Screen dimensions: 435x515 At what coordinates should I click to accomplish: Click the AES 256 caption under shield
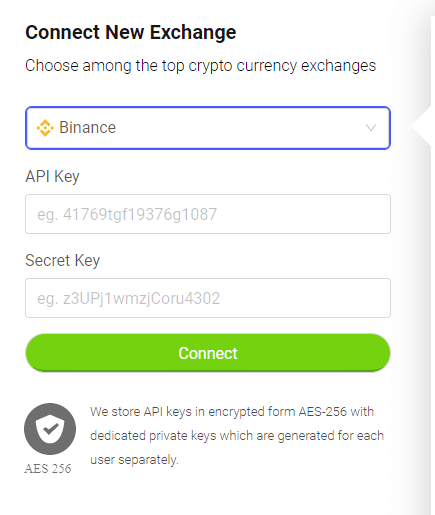click(x=48, y=468)
